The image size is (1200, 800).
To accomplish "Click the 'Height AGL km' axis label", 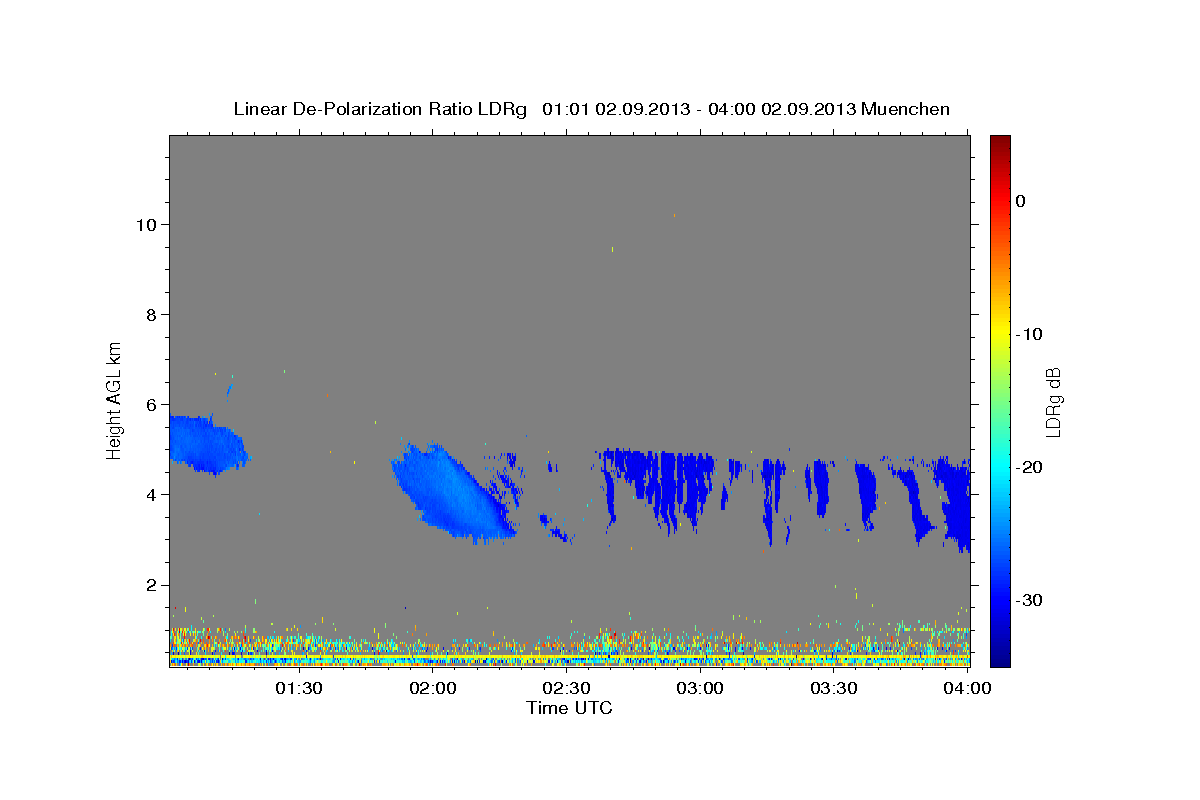I will (115, 399).
